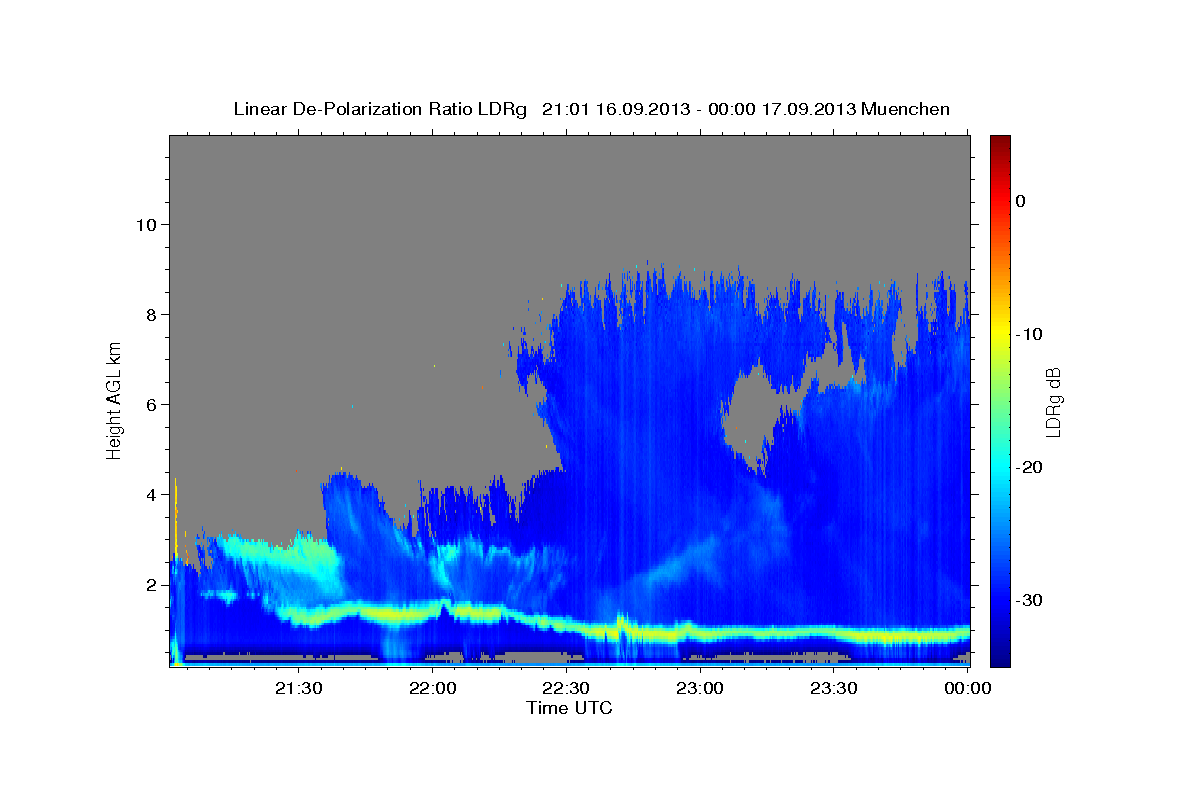Screen dimensions: 1200x800
Task: Click the height tick label 4
Action: click(149, 494)
